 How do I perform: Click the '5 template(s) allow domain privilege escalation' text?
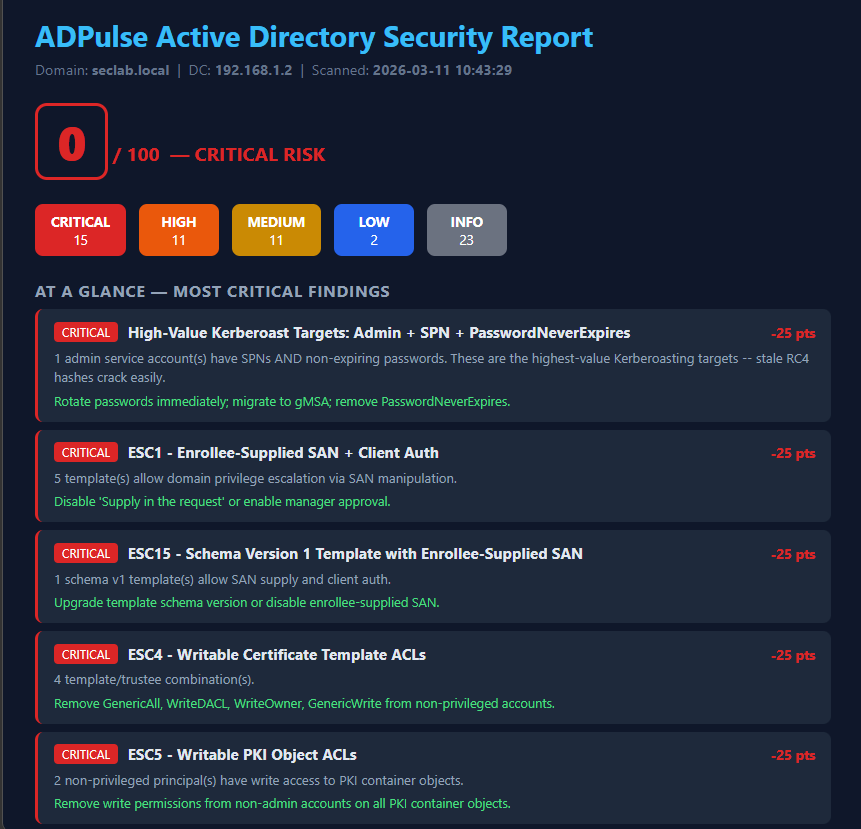pos(255,479)
